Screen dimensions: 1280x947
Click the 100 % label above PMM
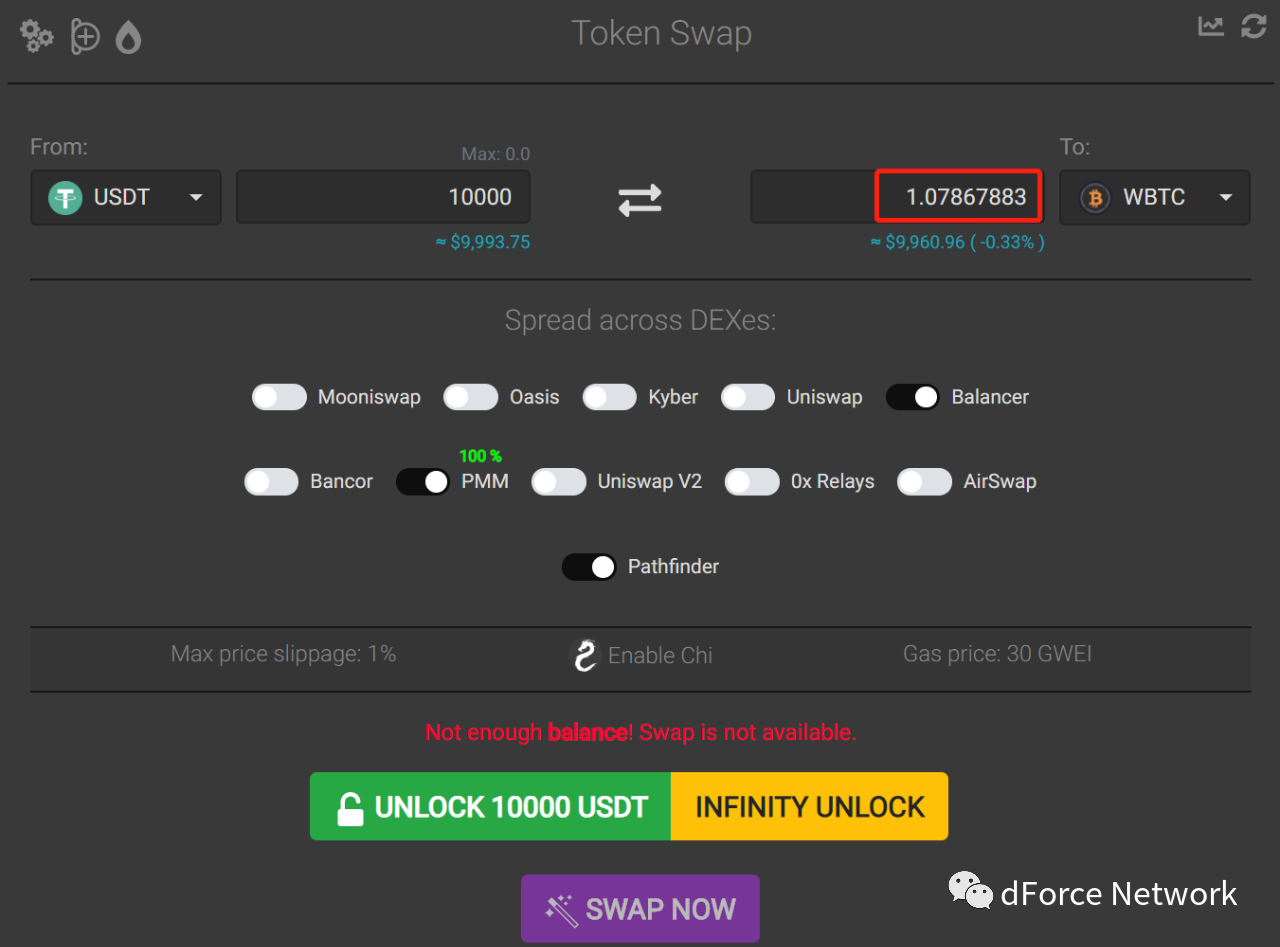480,456
